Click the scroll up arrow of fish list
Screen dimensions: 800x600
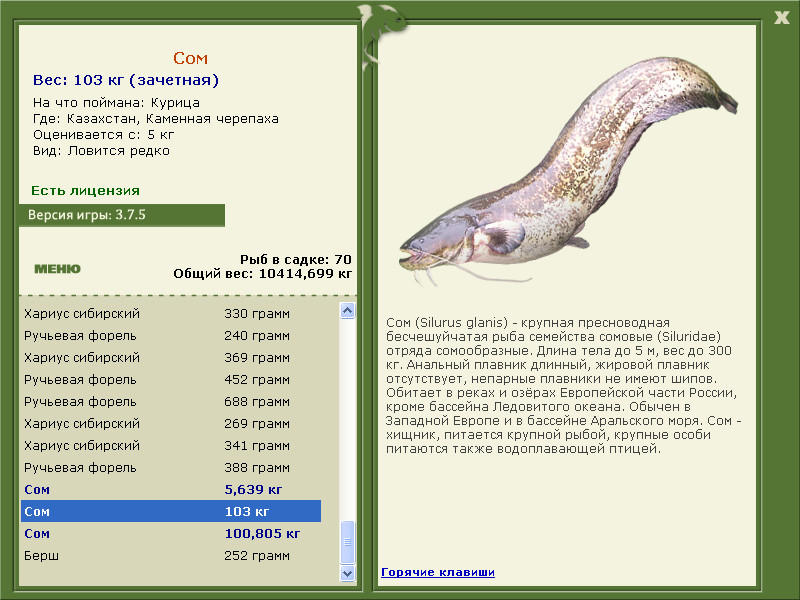[347, 310]
